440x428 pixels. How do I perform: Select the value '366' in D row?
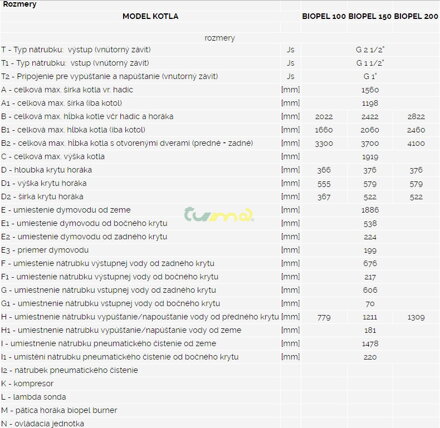coord(324,170)
